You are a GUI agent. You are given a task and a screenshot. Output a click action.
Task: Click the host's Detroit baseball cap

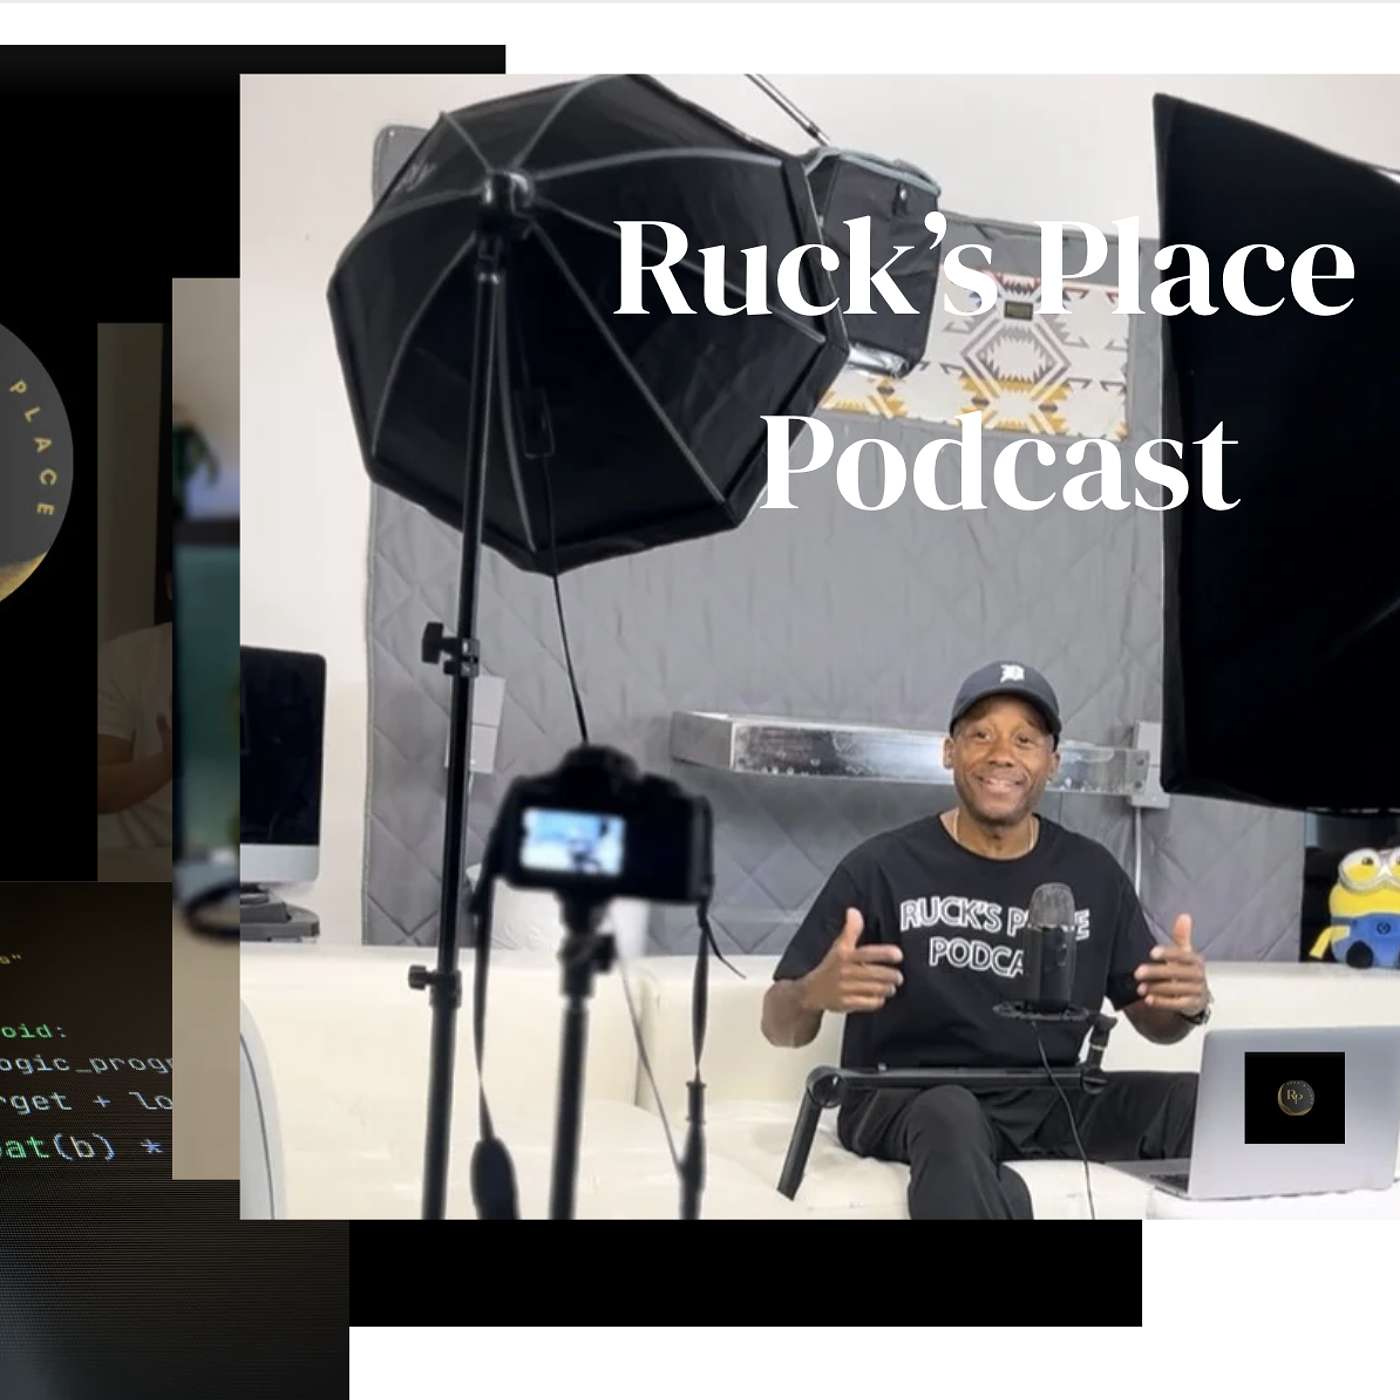coord(1010,690)
